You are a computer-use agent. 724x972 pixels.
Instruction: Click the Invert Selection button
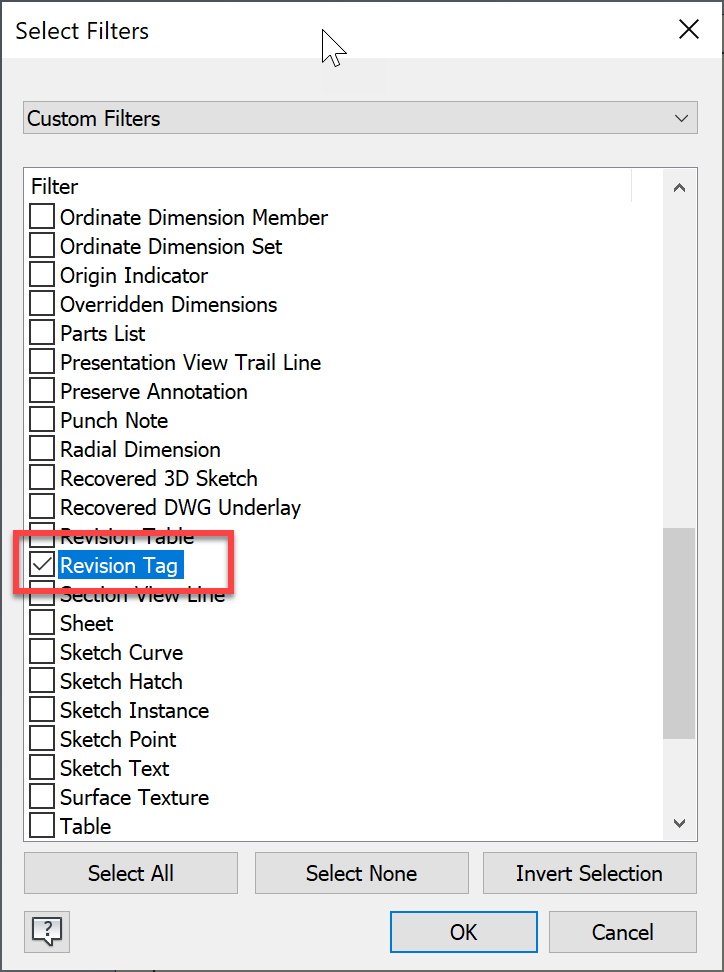click(589, 872)
